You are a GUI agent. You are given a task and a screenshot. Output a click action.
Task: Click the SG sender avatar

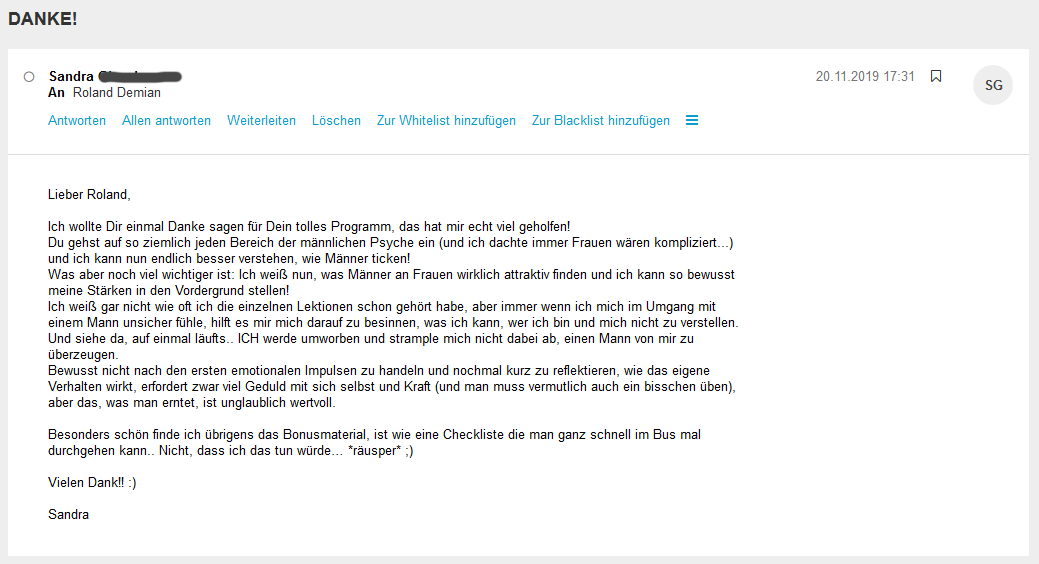pos(993,85)
